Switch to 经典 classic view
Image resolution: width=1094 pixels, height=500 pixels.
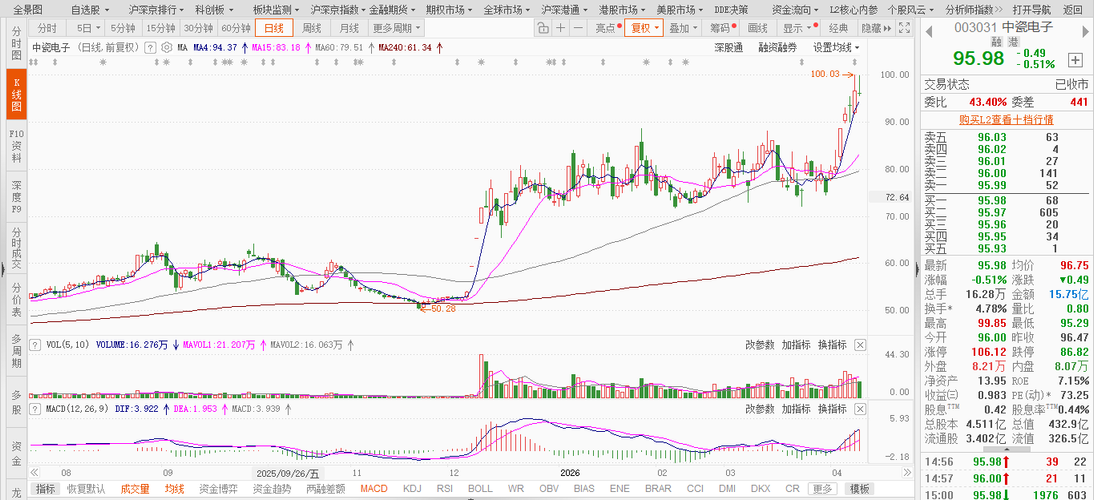[x=838, y=28]
